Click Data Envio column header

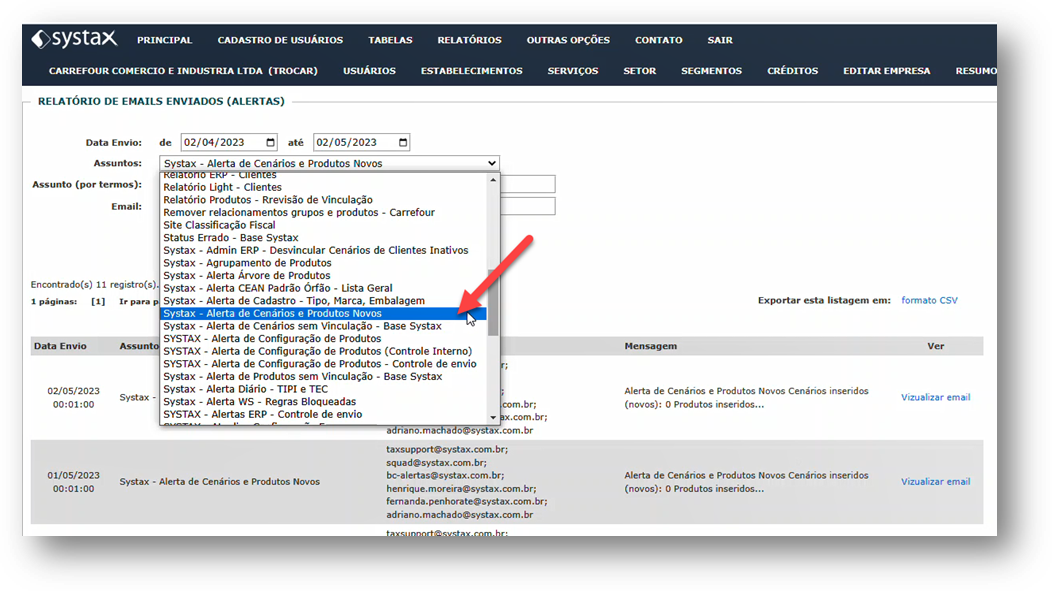60,346
